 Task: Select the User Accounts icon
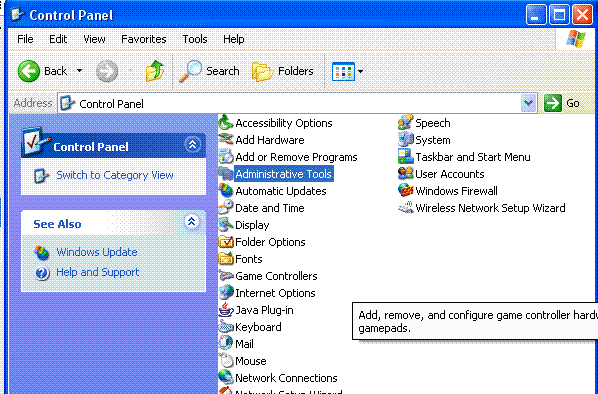405,174
